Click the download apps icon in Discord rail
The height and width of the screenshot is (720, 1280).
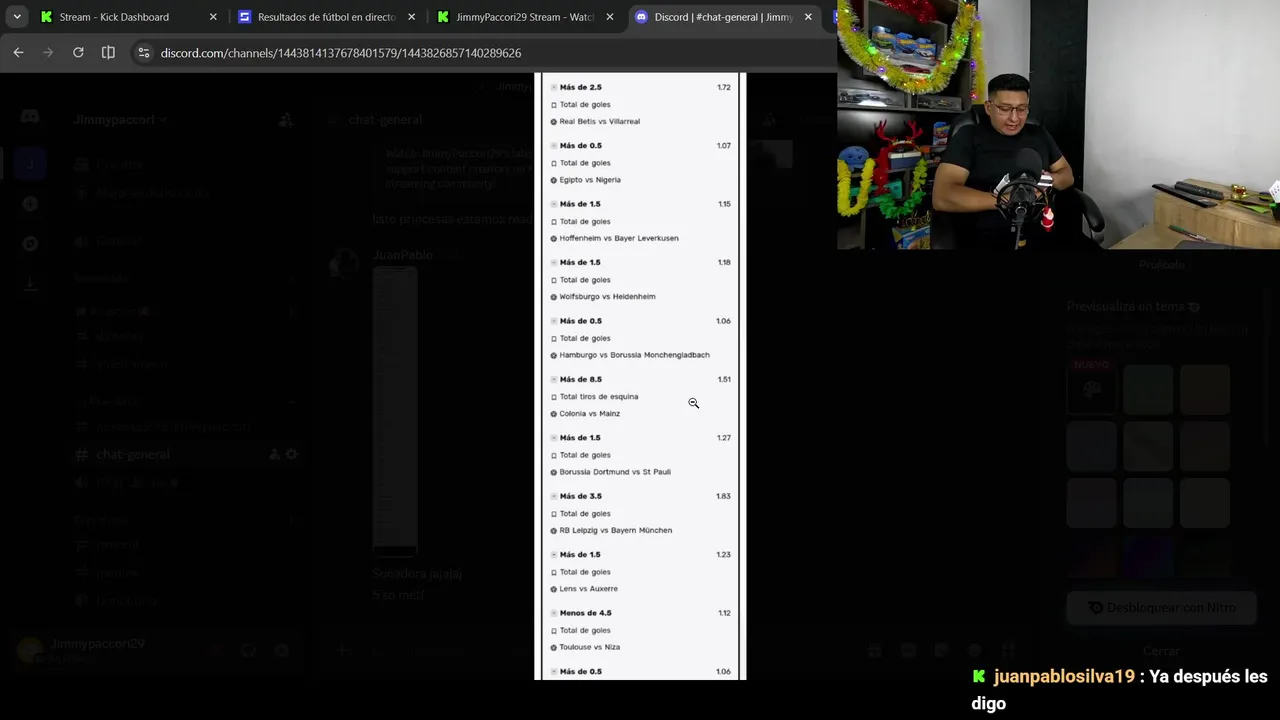30,283
